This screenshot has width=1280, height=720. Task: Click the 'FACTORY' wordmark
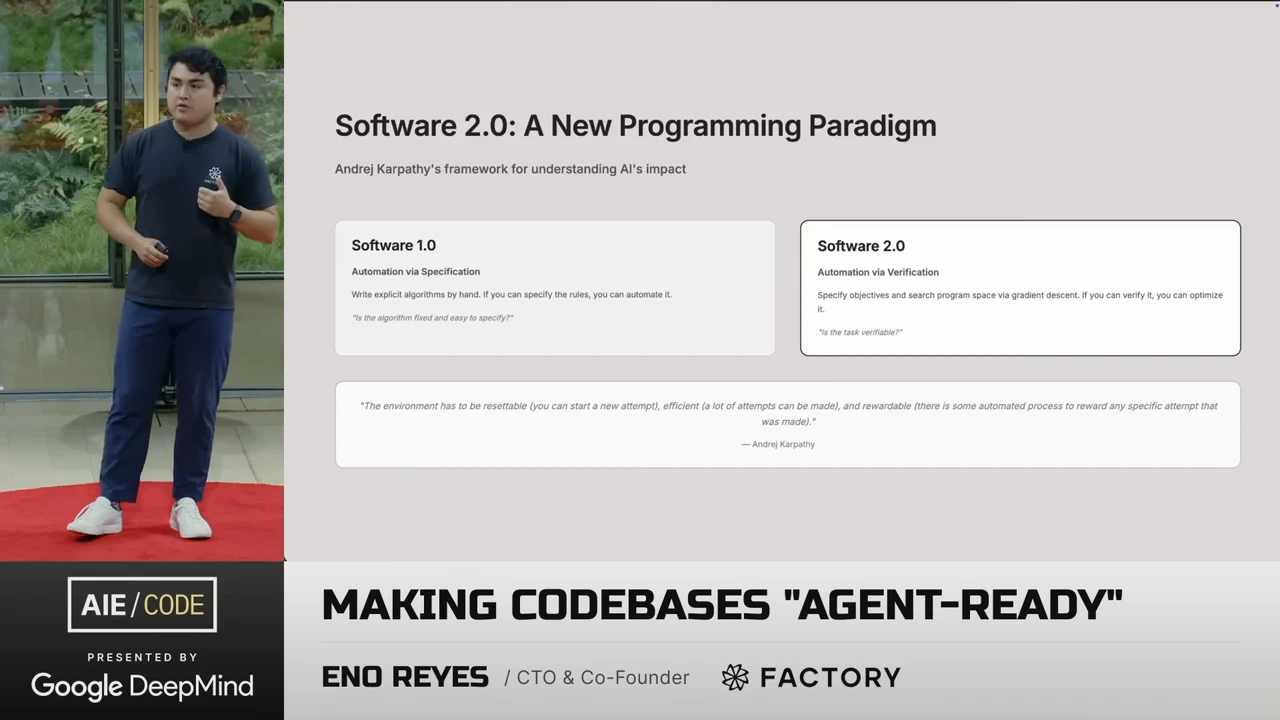[x=830, y=677]
